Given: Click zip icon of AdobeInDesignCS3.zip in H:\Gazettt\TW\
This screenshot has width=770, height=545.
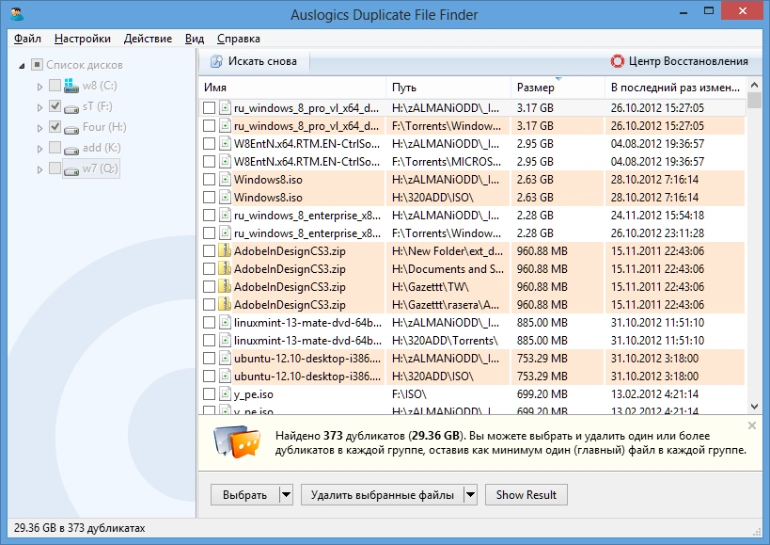Looking at the screenshot, I should (x=225, y=286).
